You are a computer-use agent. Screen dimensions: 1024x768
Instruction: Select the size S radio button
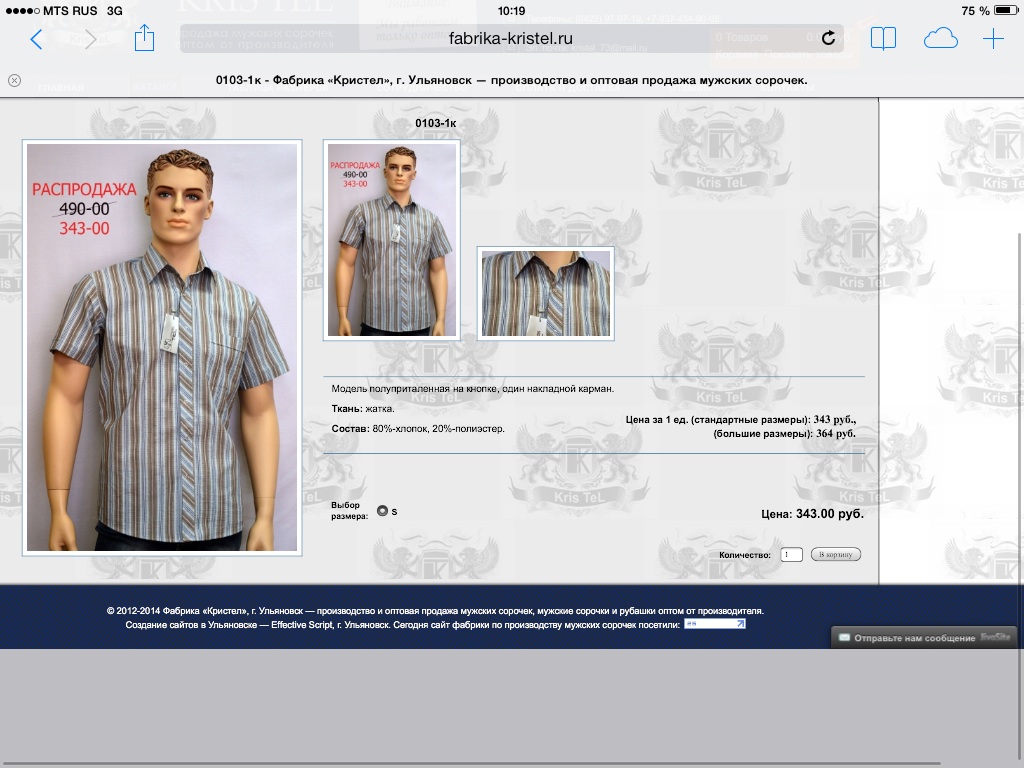pos(382,511)
